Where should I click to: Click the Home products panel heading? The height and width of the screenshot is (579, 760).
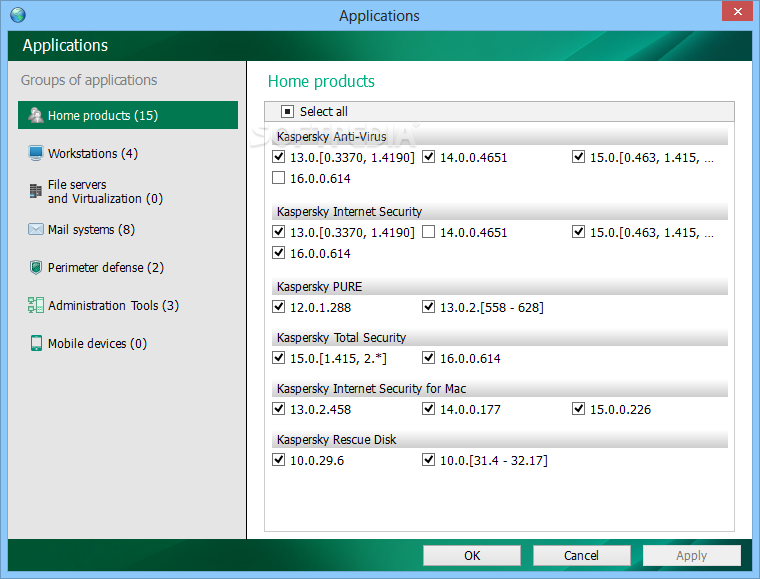(321, 81)
